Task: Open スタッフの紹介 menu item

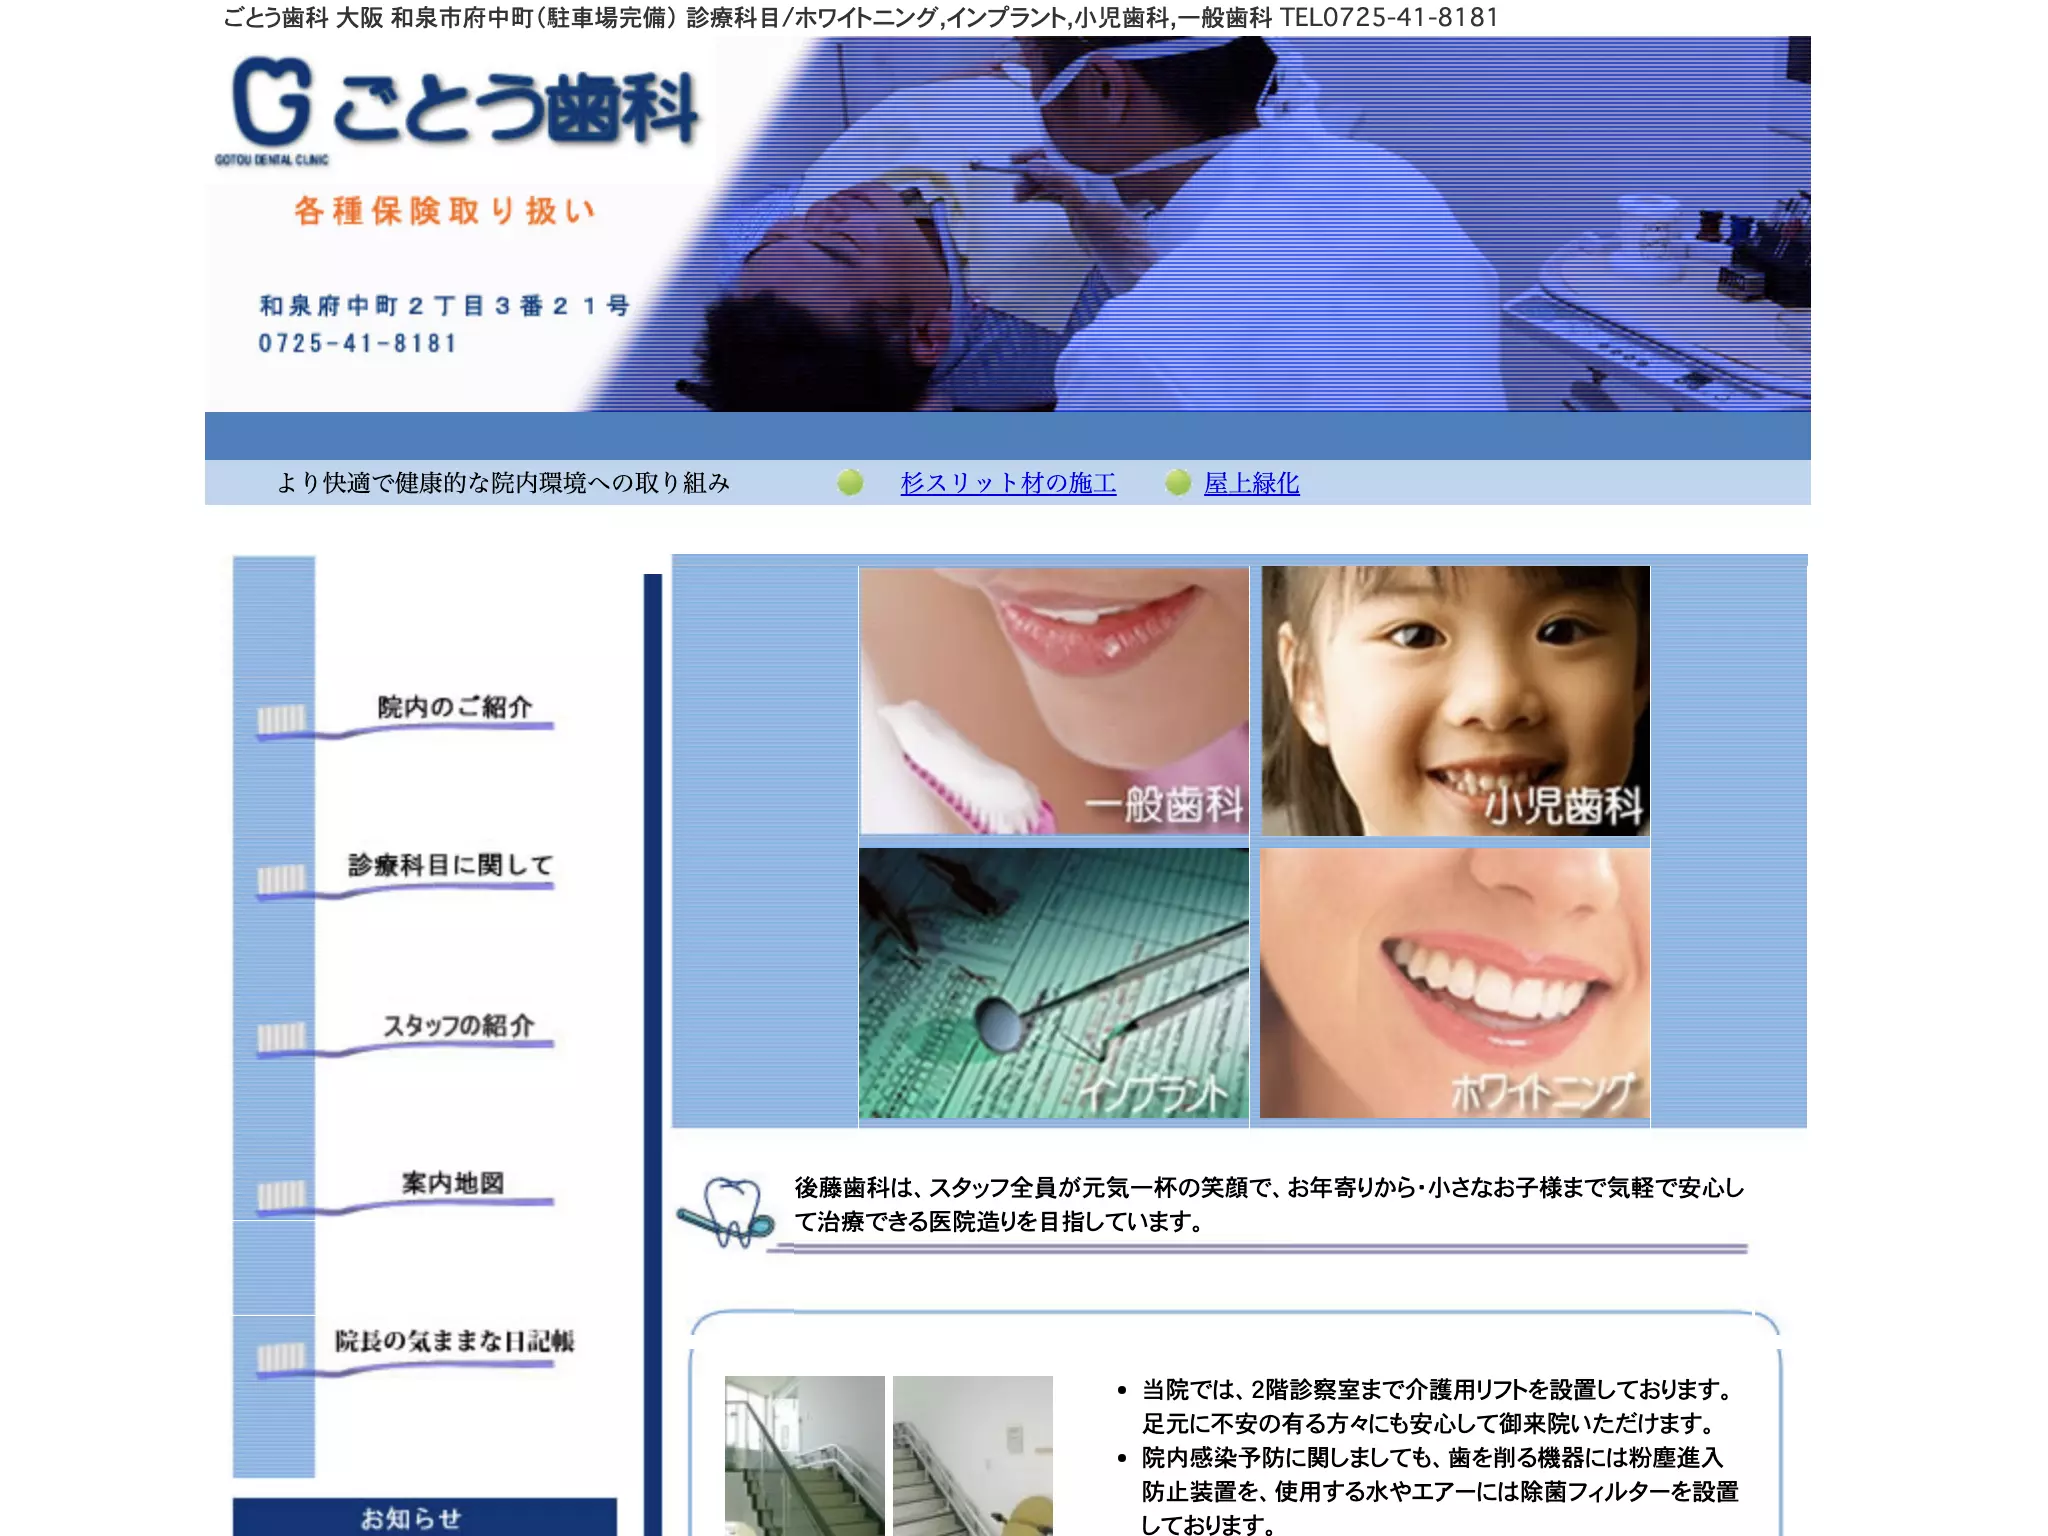Action: point(458,1025)
